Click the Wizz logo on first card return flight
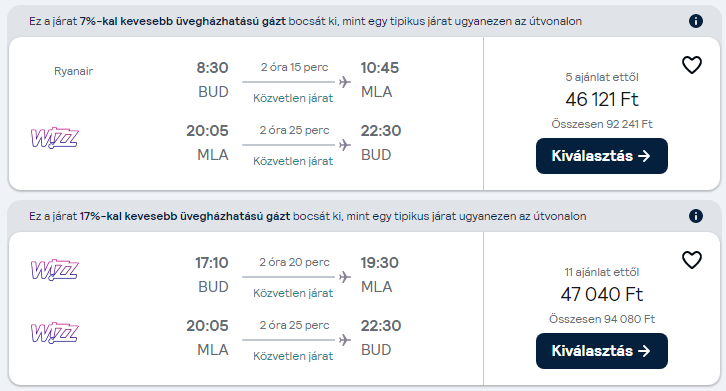 coord(55,138)
